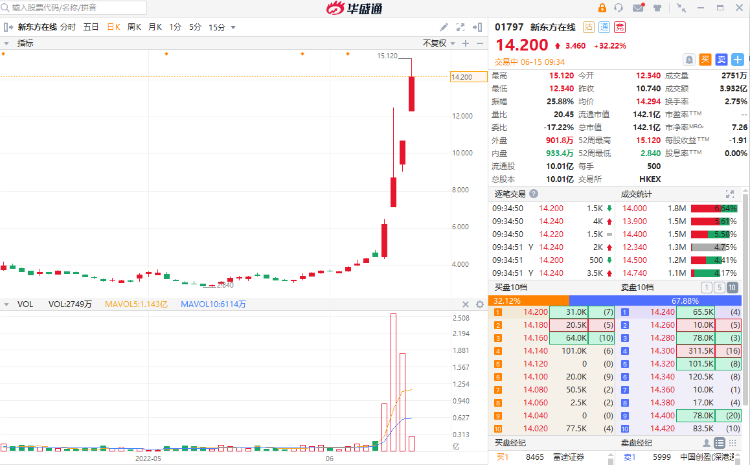Switch to 5分 five-minute chart
This screenshot has height=465, width=750.
pyautogui.click(x=195, y=27)
